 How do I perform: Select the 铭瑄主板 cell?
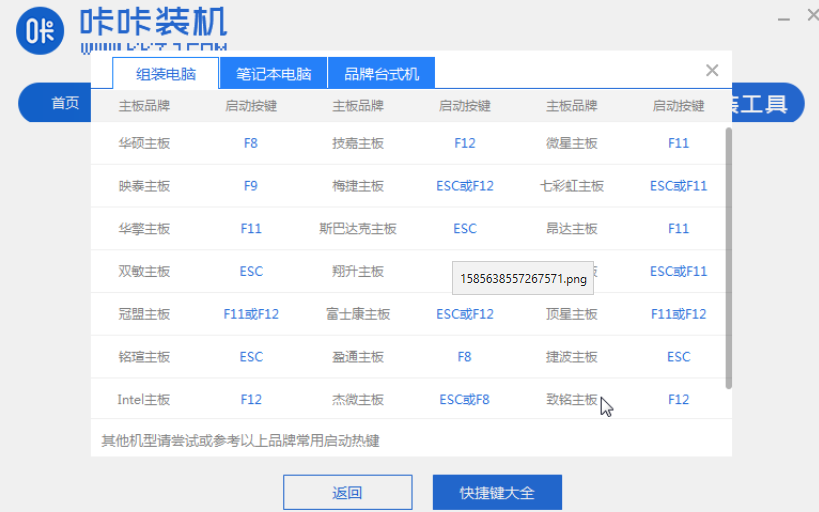[x=144, y=357]
